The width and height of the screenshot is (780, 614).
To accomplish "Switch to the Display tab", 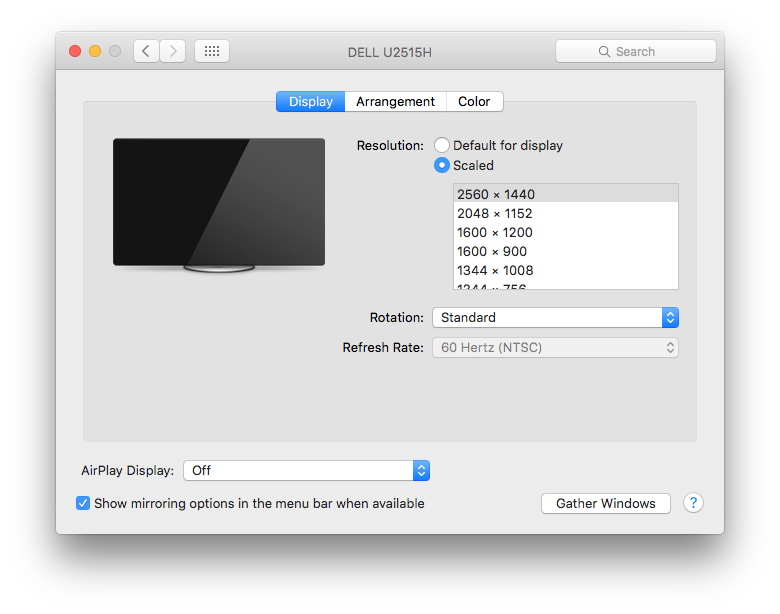I will pos(310,102).
